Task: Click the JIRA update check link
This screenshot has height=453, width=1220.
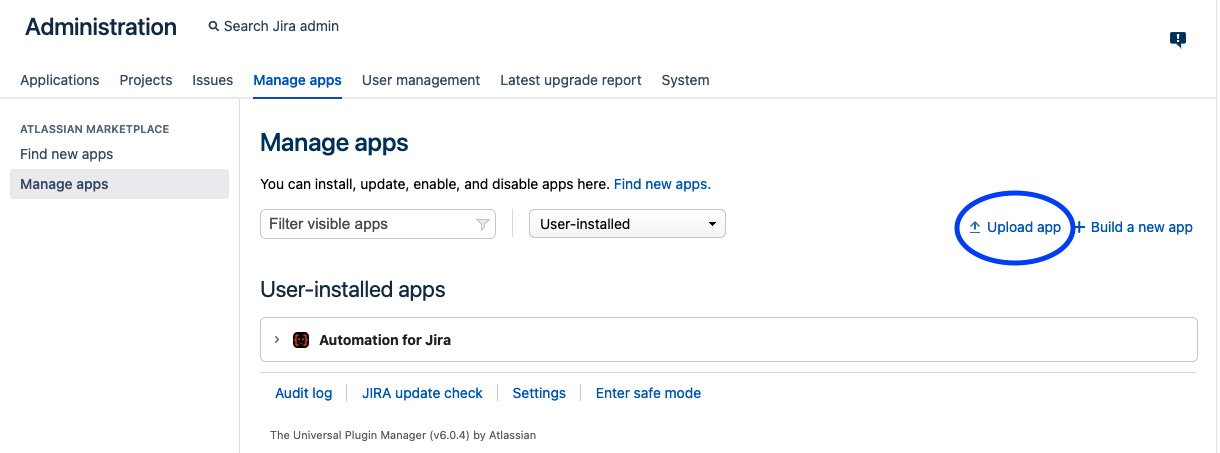Action: pos(422,393)
